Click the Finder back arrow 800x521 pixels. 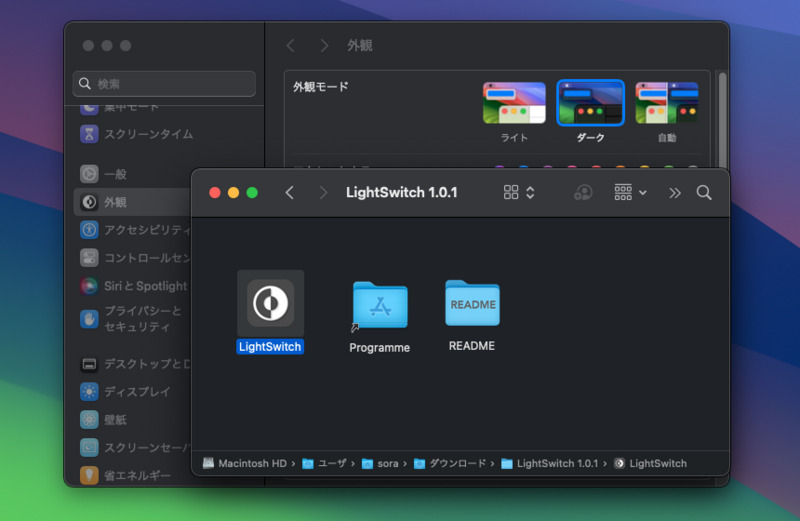point(290,193)
